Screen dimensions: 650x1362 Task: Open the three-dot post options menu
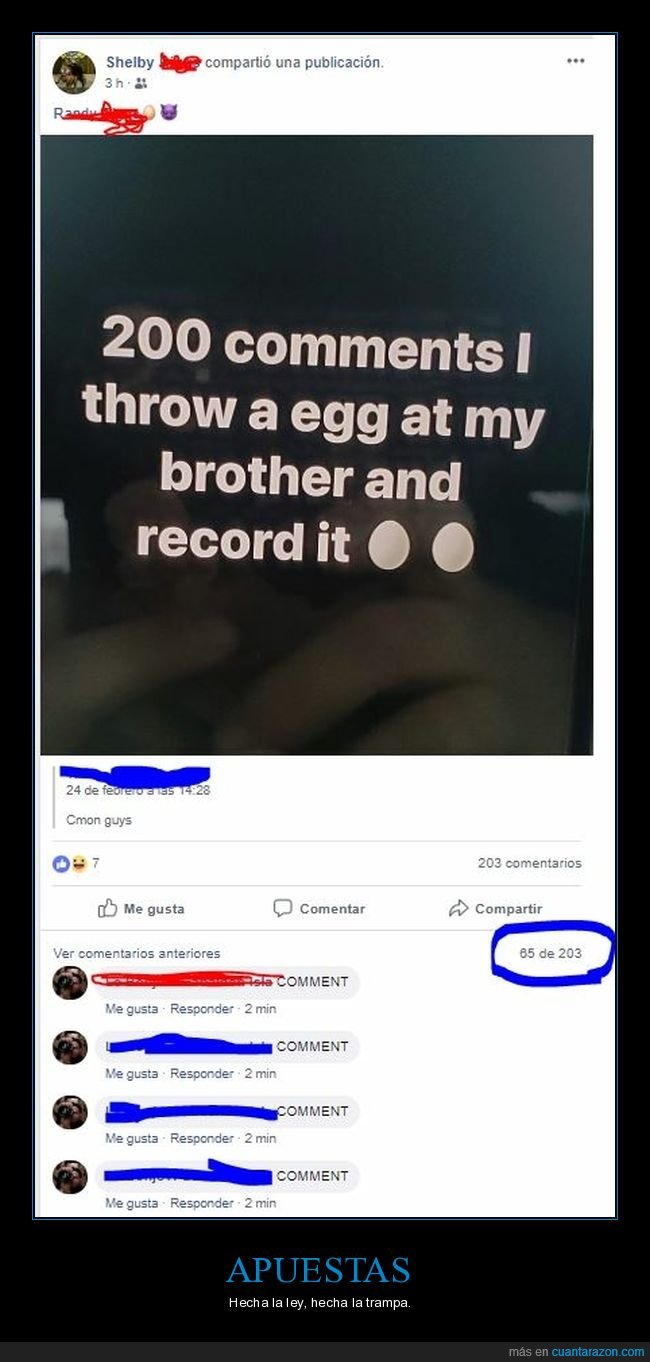point(575,61)
